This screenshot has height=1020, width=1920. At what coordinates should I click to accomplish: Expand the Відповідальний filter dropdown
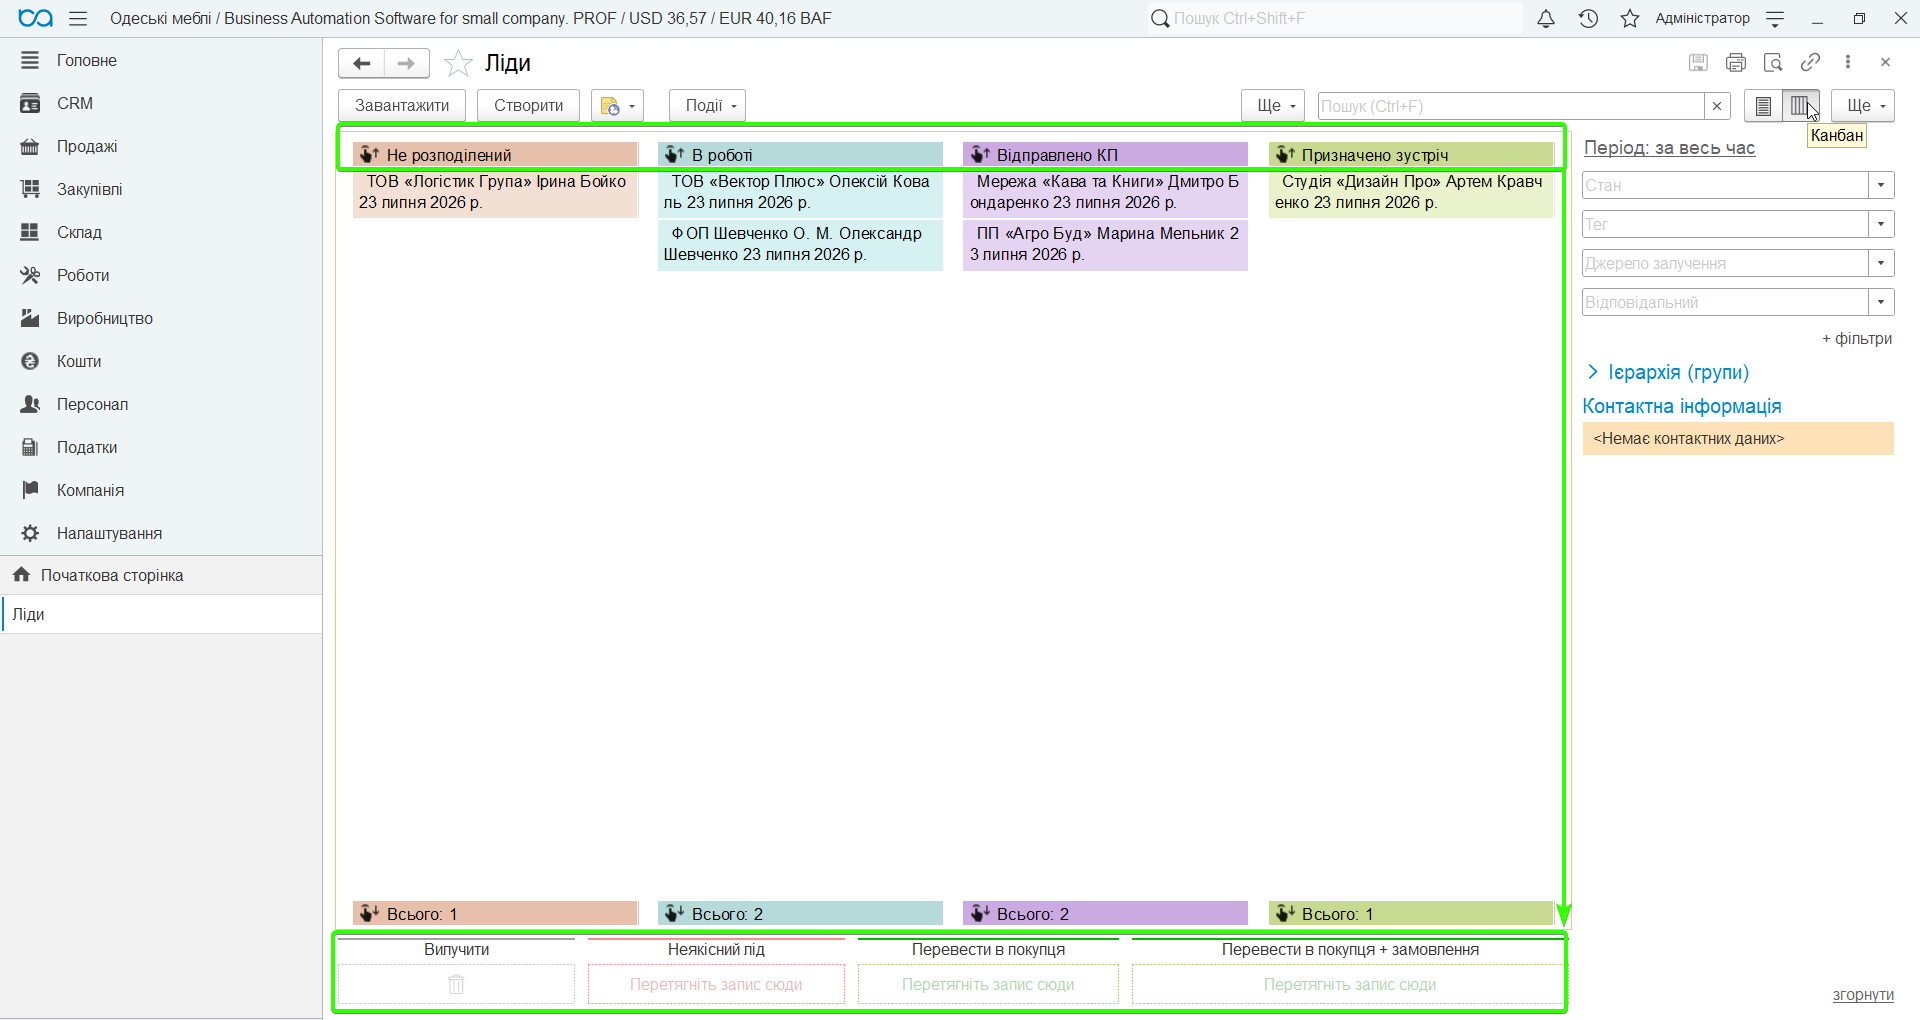tap(1881, 302)
